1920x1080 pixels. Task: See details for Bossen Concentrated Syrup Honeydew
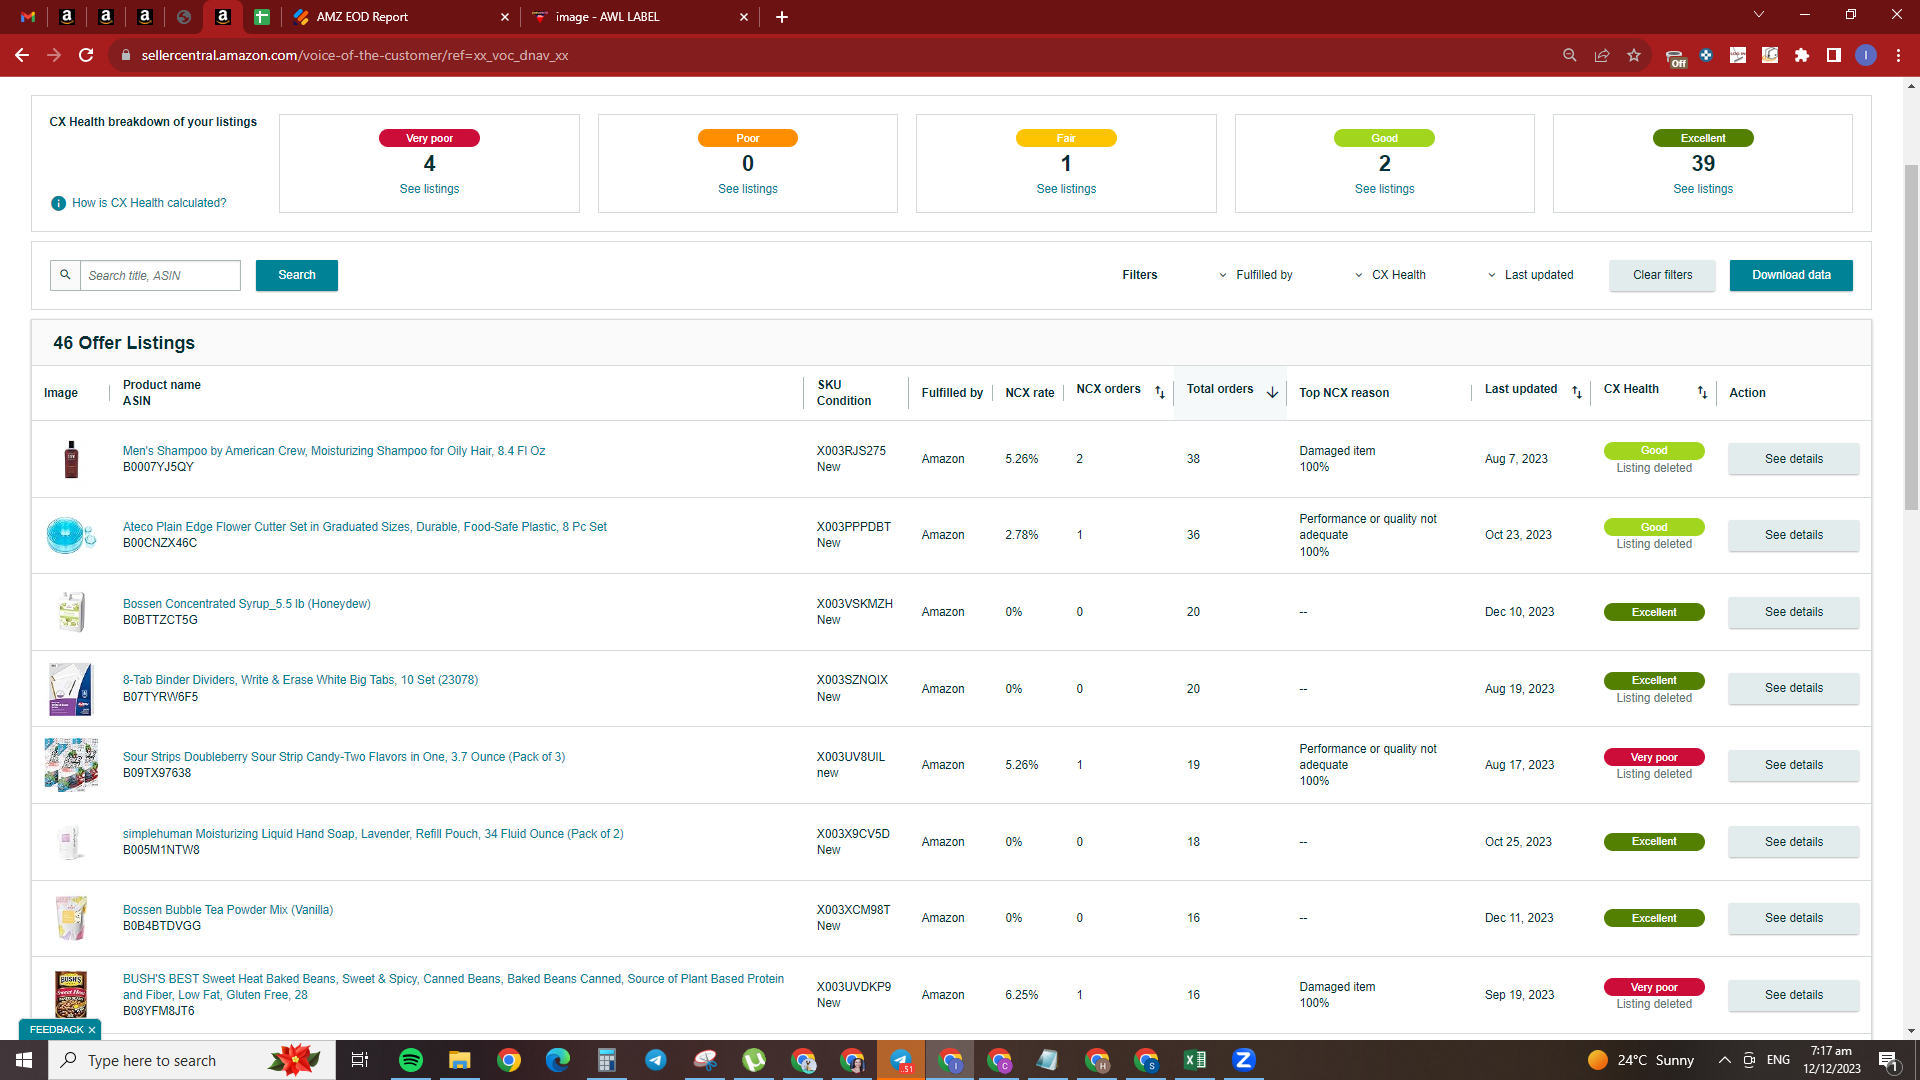click(x=1793, y=612)
